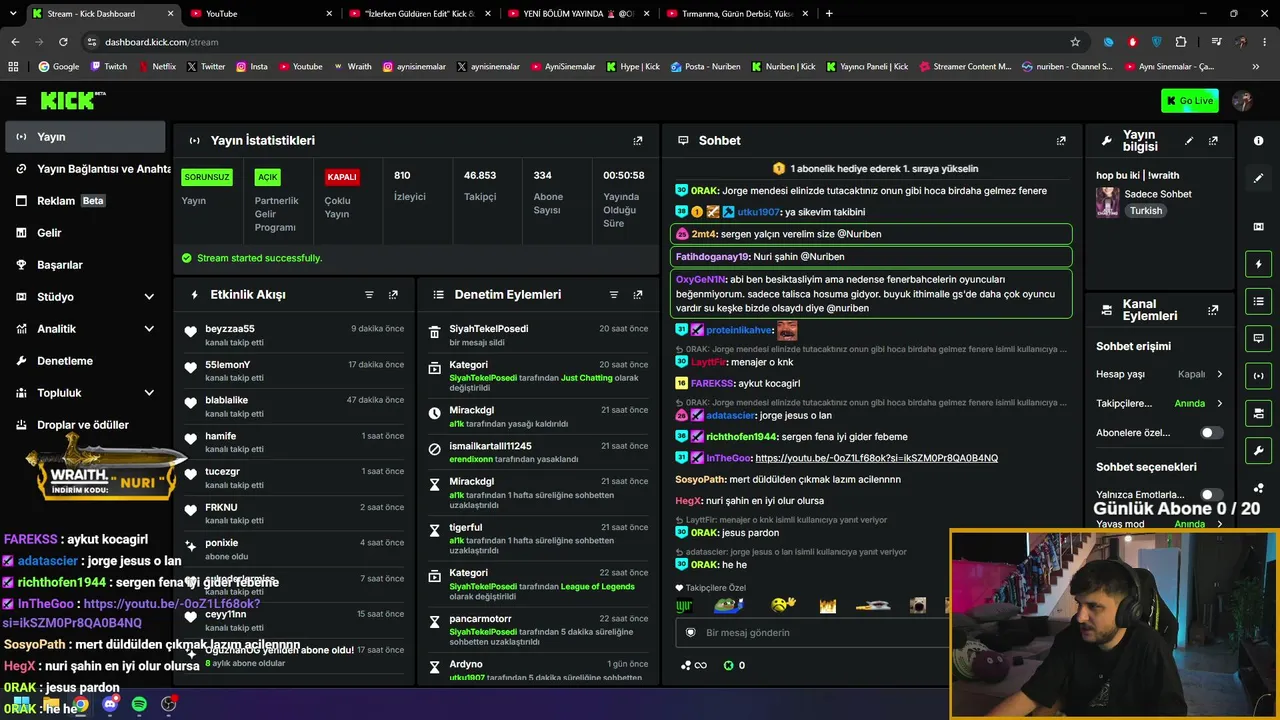Select Yayın in the sidebar
The height and width of the screenshot is (720, 1280).
[85, 137]
